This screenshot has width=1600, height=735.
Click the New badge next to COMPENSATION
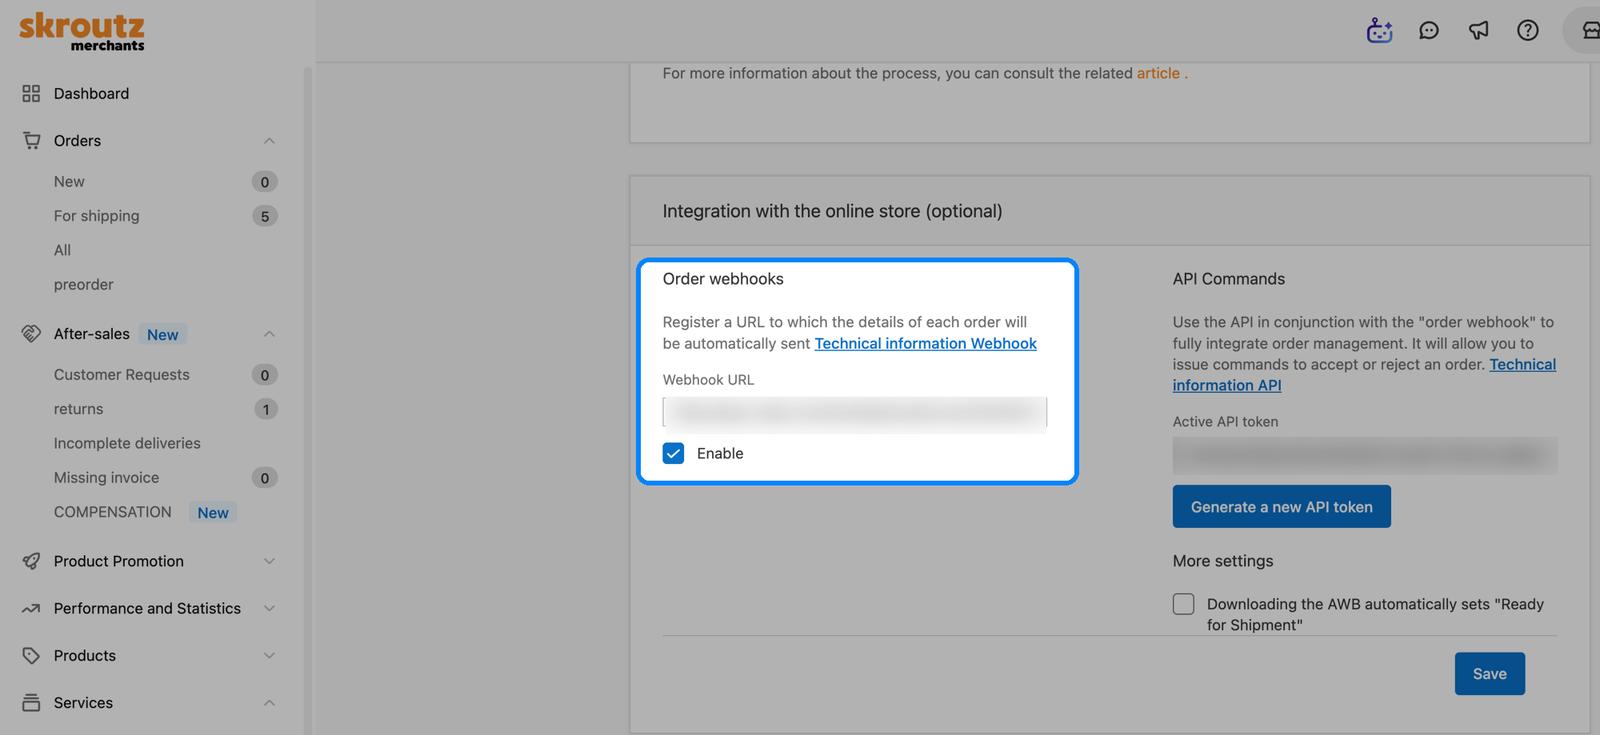click(x=213, y=512)
